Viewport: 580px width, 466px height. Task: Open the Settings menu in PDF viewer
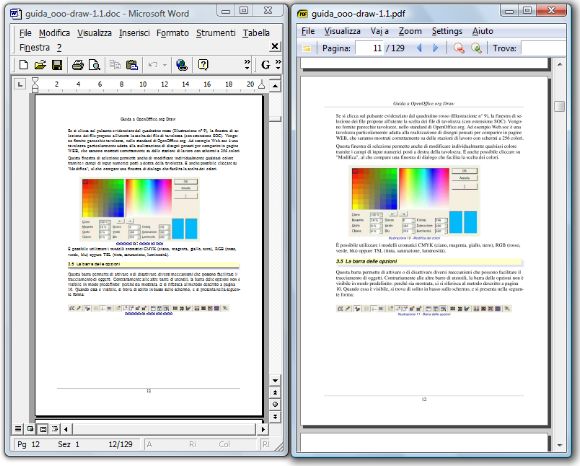click(x=447, y=31)
